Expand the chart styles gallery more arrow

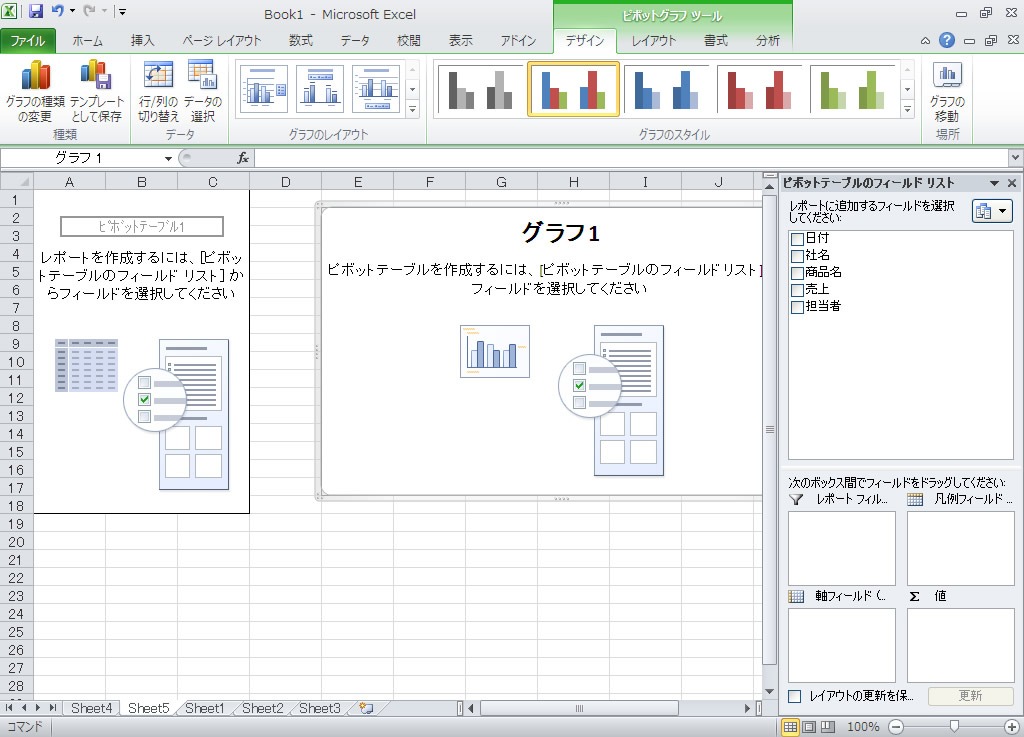pos(908,109)
